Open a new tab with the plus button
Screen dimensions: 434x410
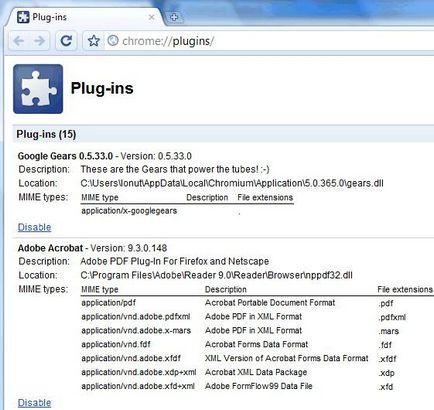(174, 17)
